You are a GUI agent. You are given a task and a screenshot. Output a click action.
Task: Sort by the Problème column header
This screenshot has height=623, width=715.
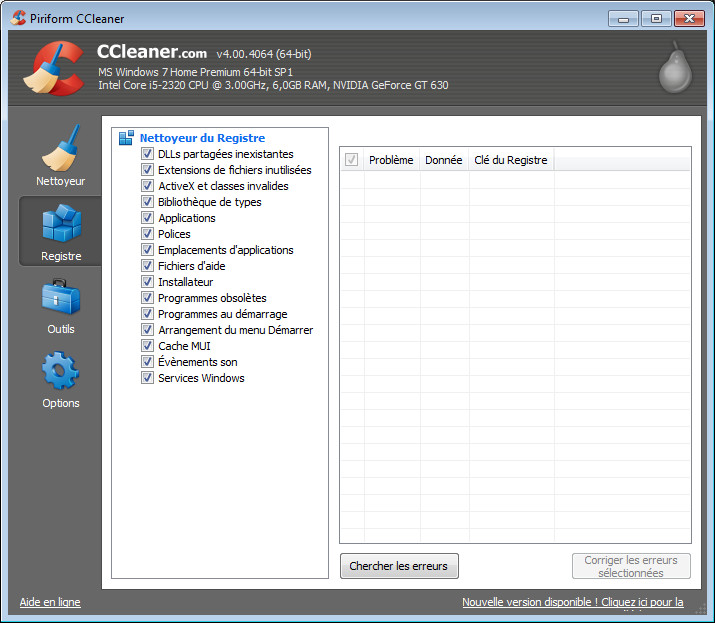tap(391, 160)
